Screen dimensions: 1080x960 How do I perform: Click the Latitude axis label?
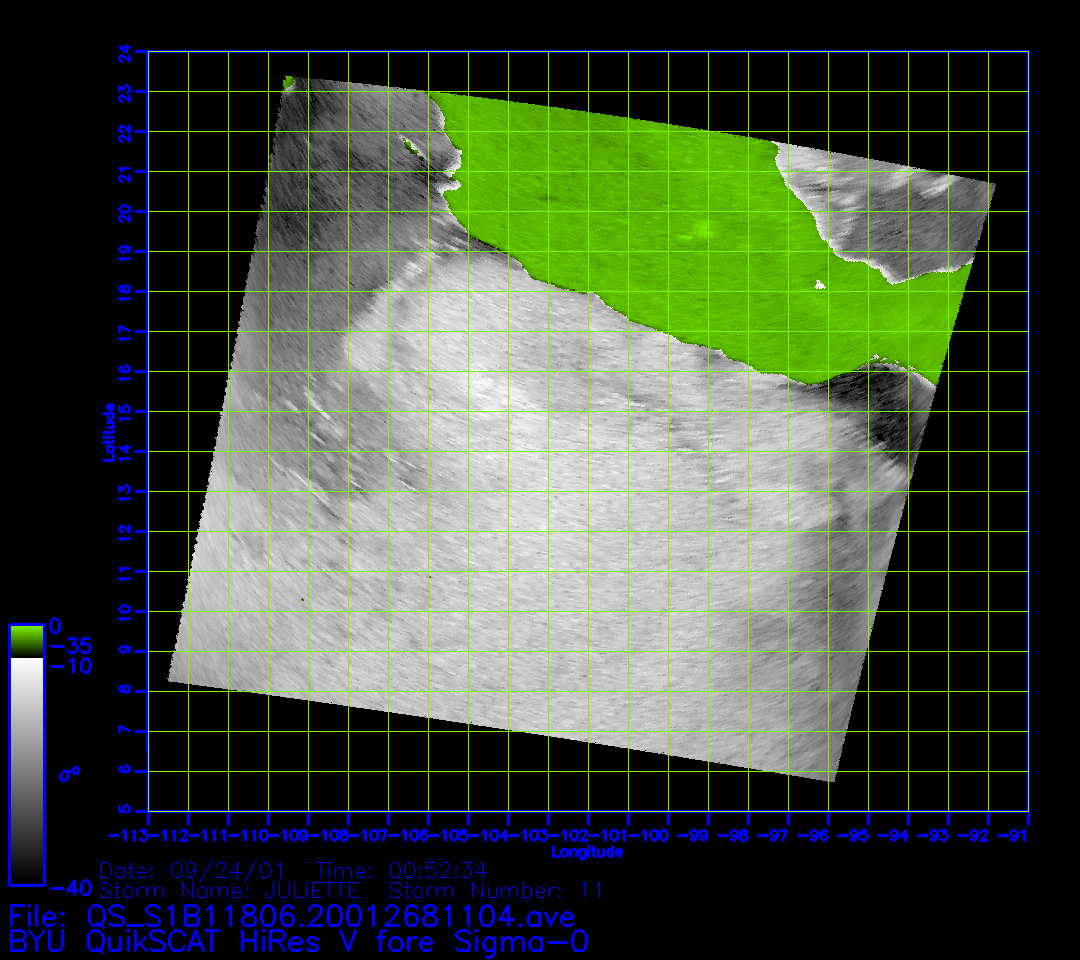coord(109,431)
